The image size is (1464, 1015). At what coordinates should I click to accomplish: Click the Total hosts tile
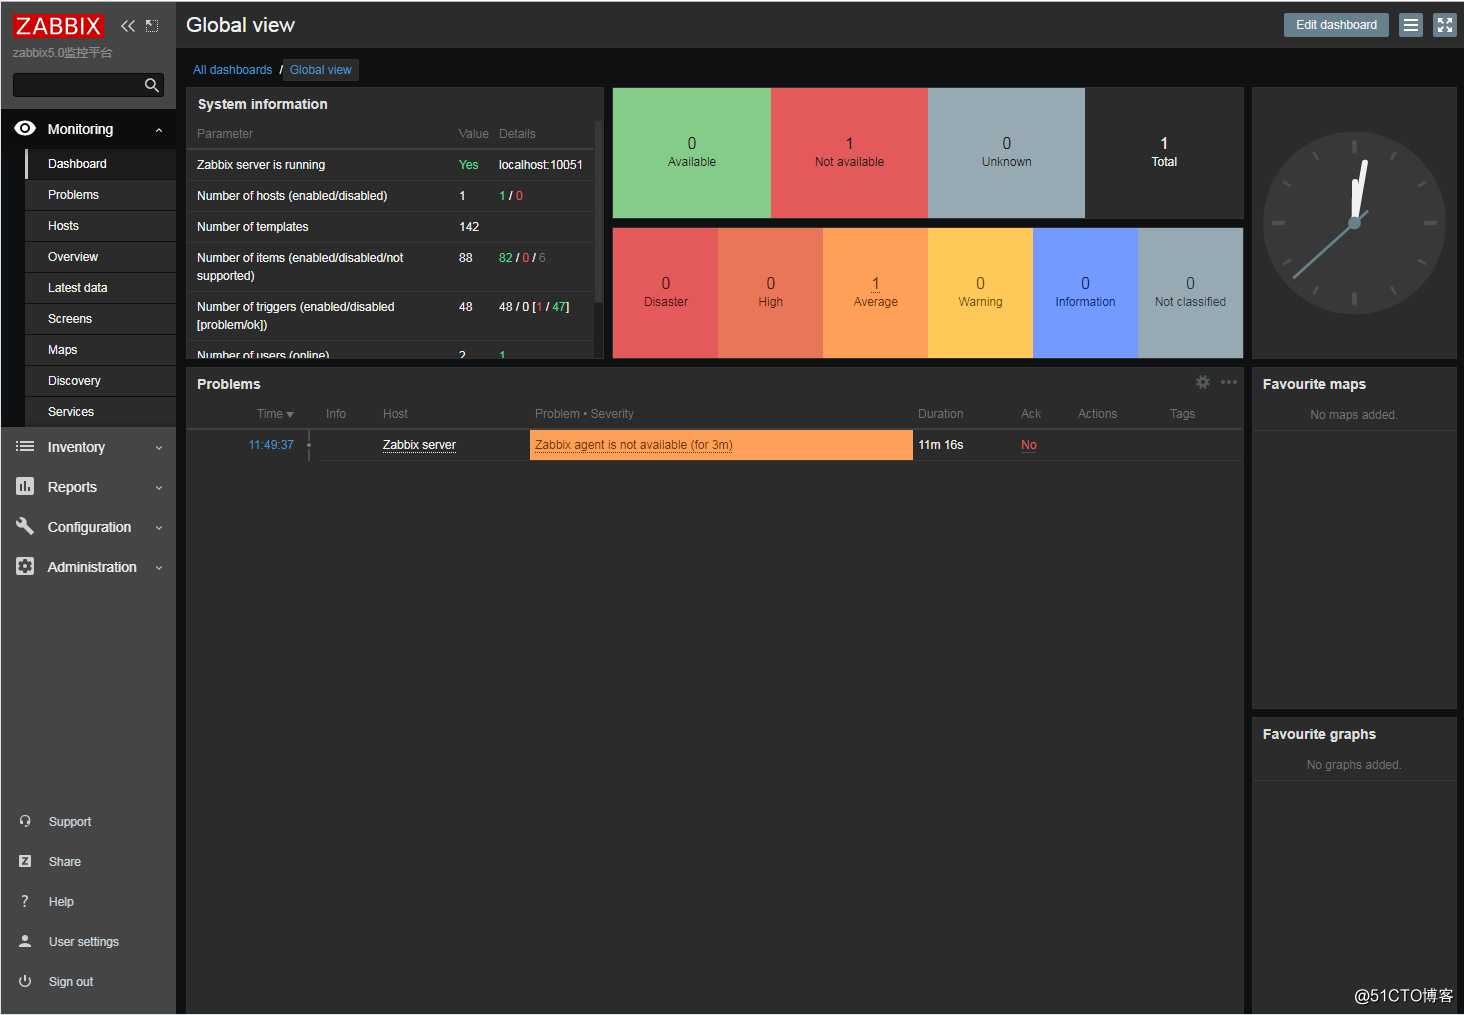tap(1164, 153)
